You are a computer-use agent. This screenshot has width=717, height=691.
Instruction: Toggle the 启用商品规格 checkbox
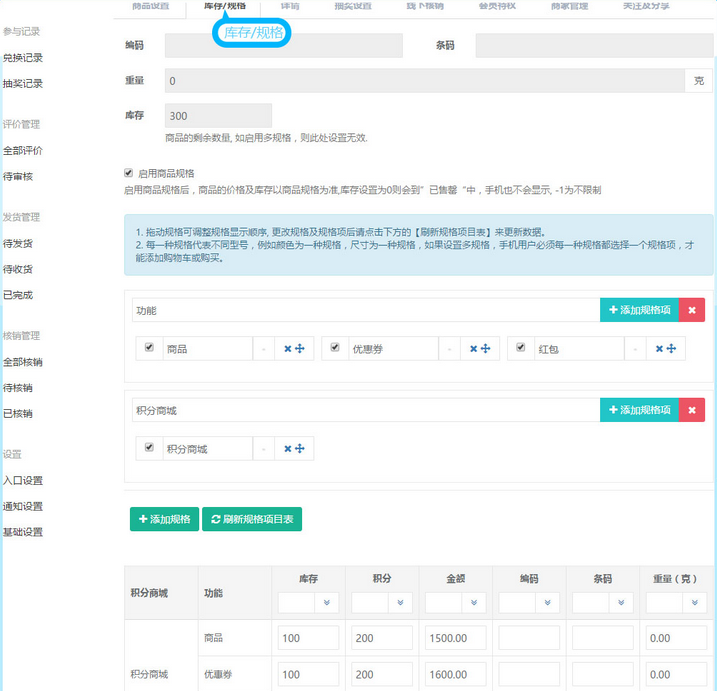pyautogui.click(x=129, y=172)
